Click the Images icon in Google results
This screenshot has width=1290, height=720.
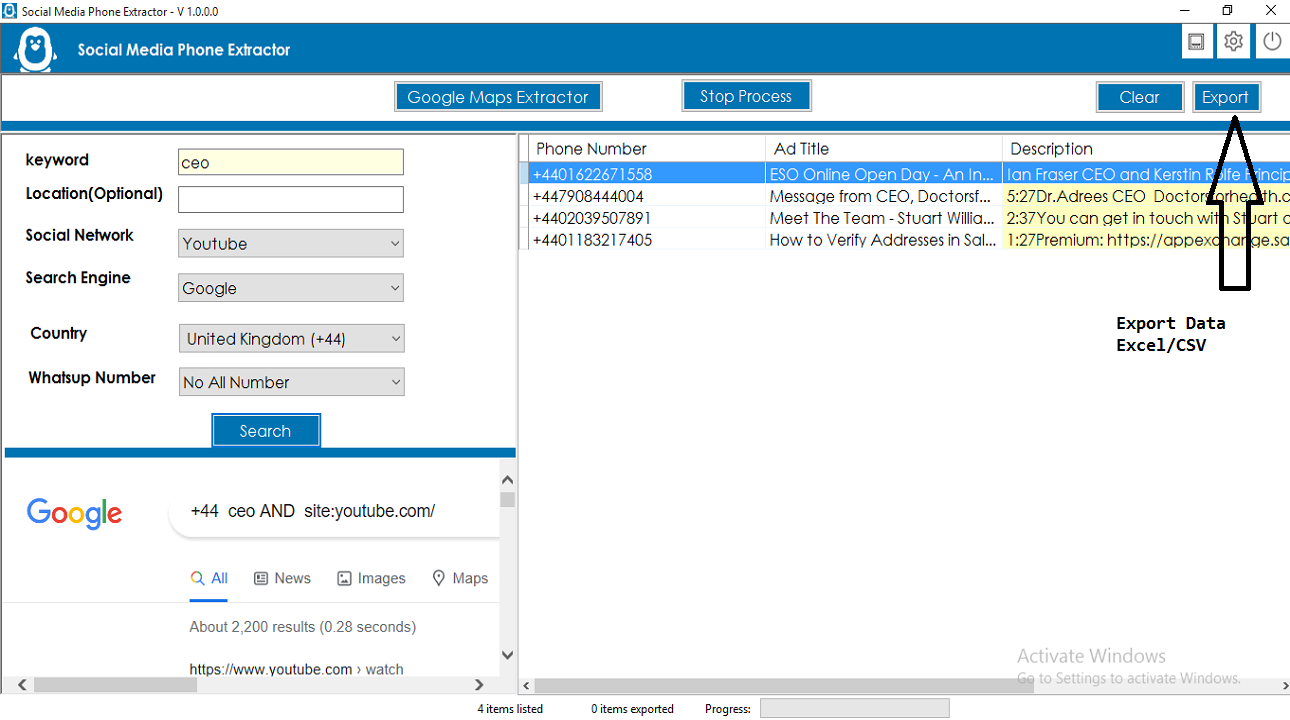(371, 578)
